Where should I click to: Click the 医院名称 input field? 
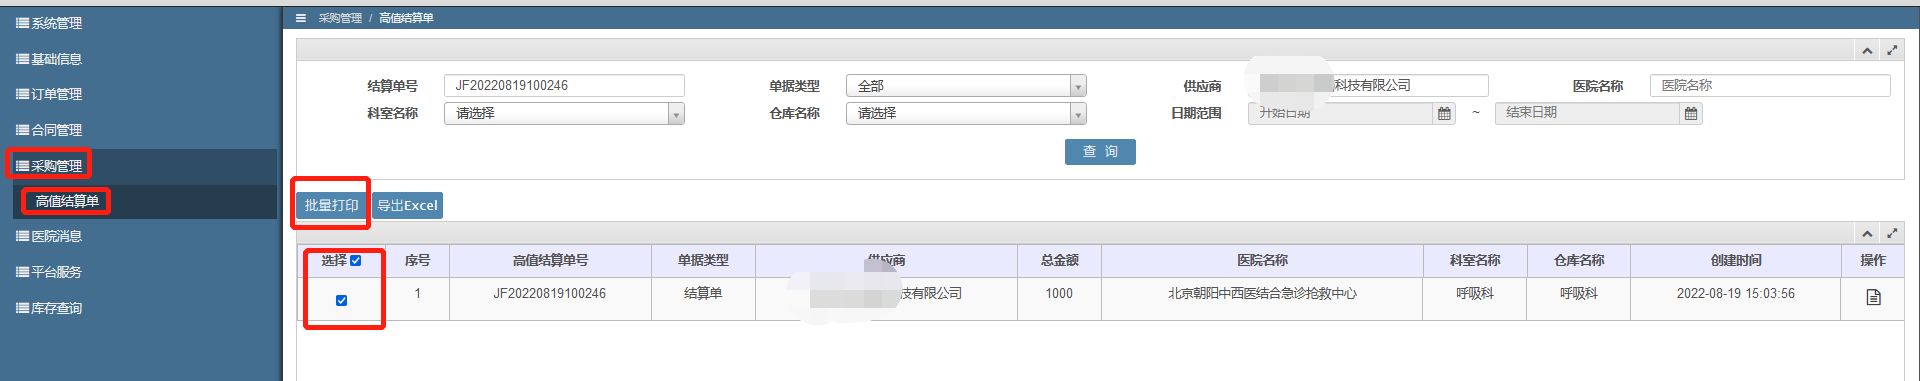(1770, 86)
